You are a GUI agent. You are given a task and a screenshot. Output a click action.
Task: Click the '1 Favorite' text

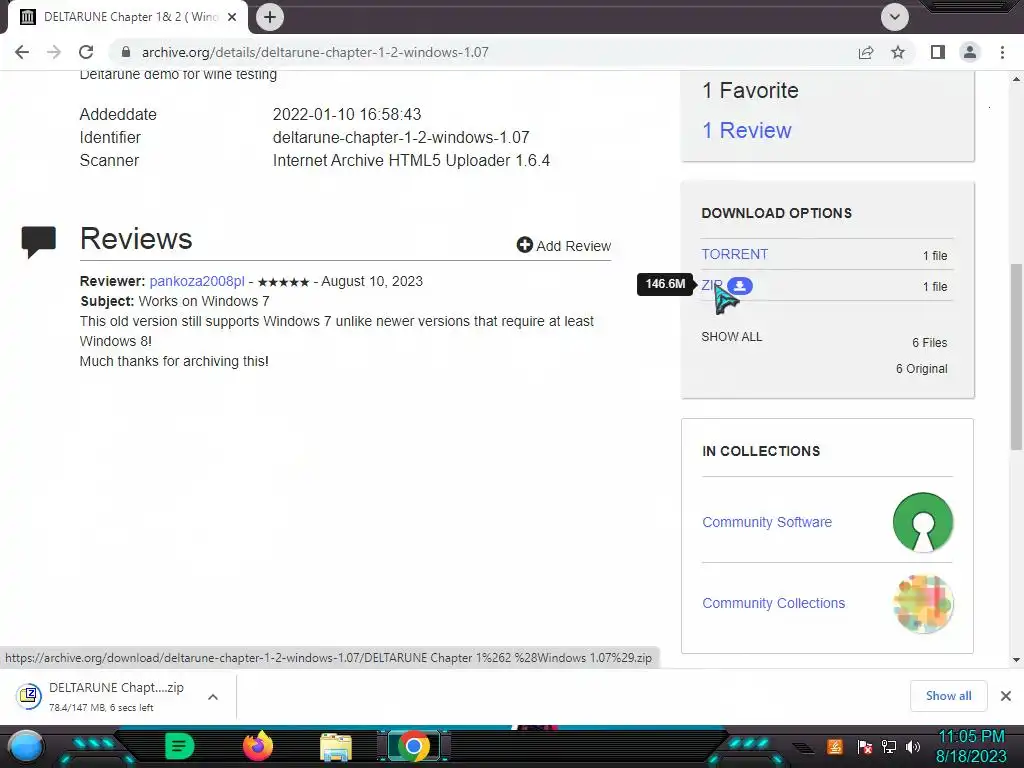tap(750, 90)
